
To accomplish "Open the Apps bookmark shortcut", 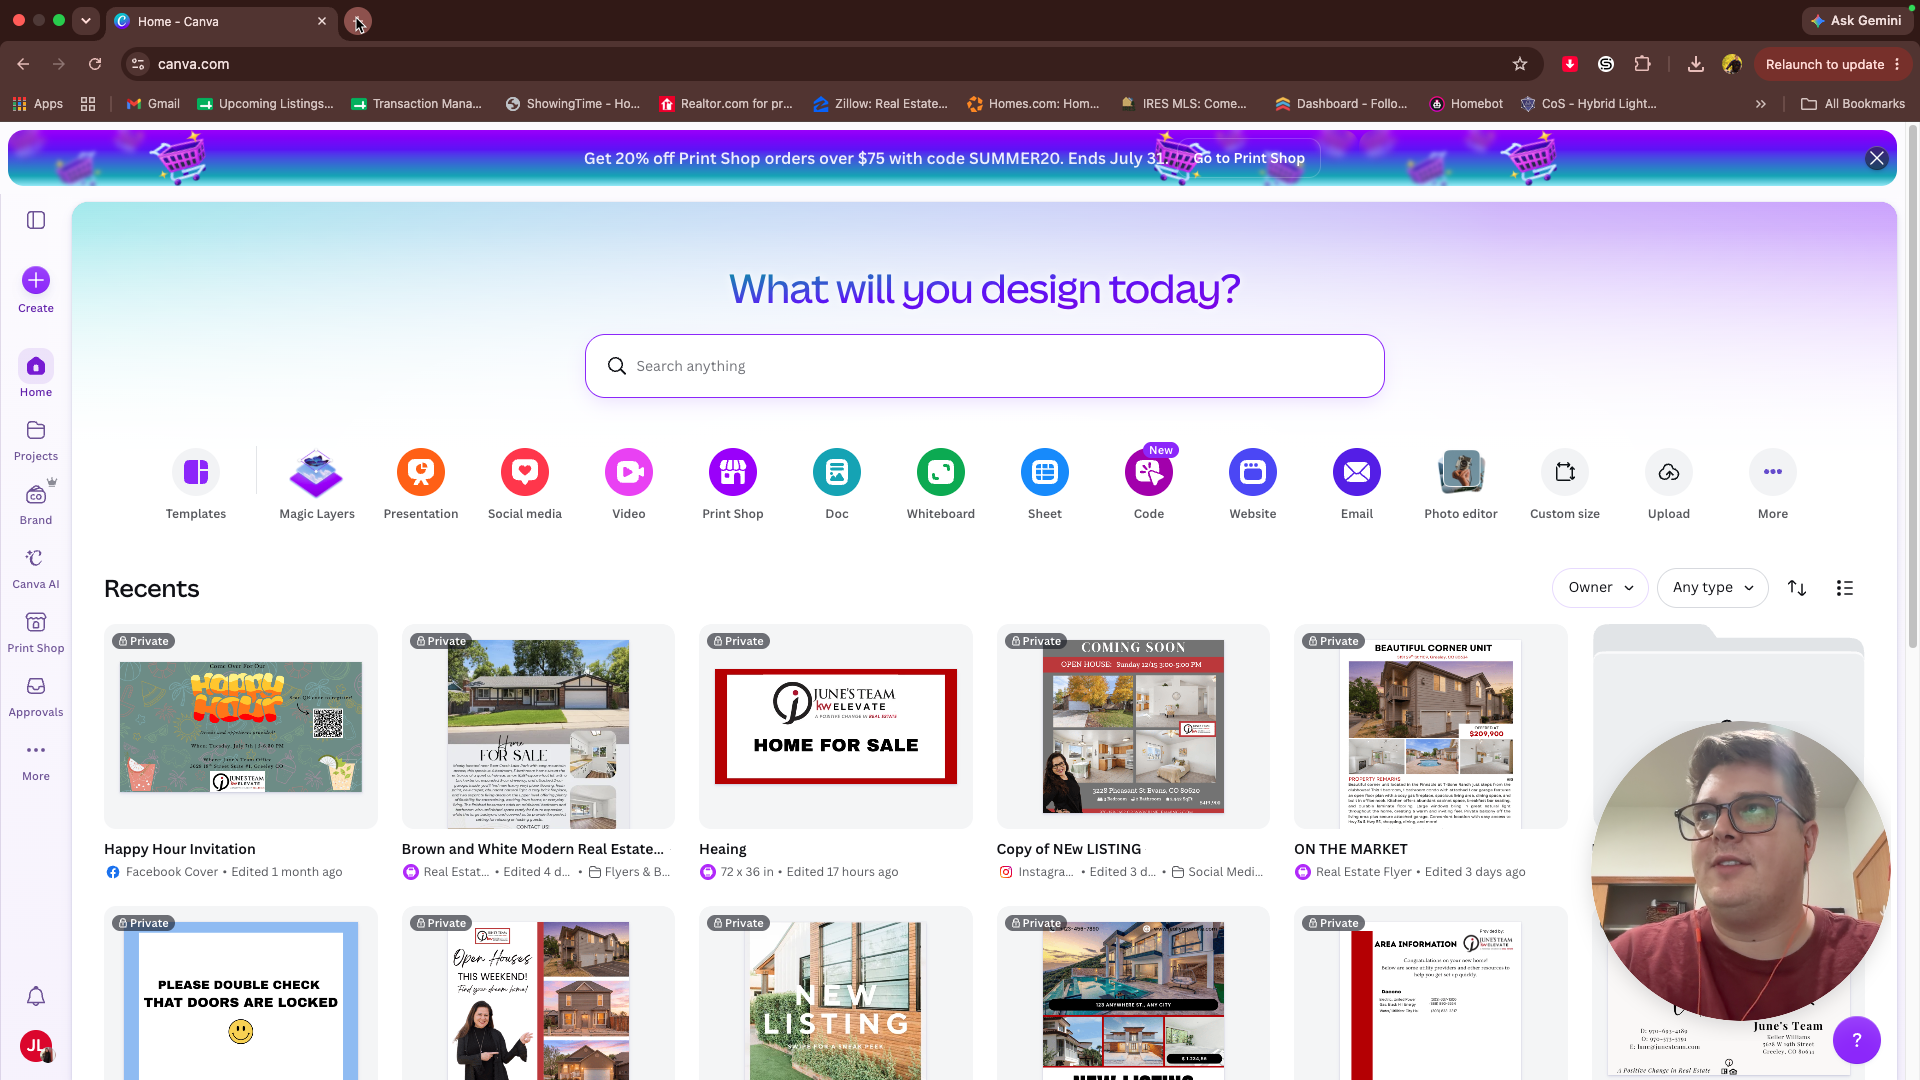I will 37,104.
